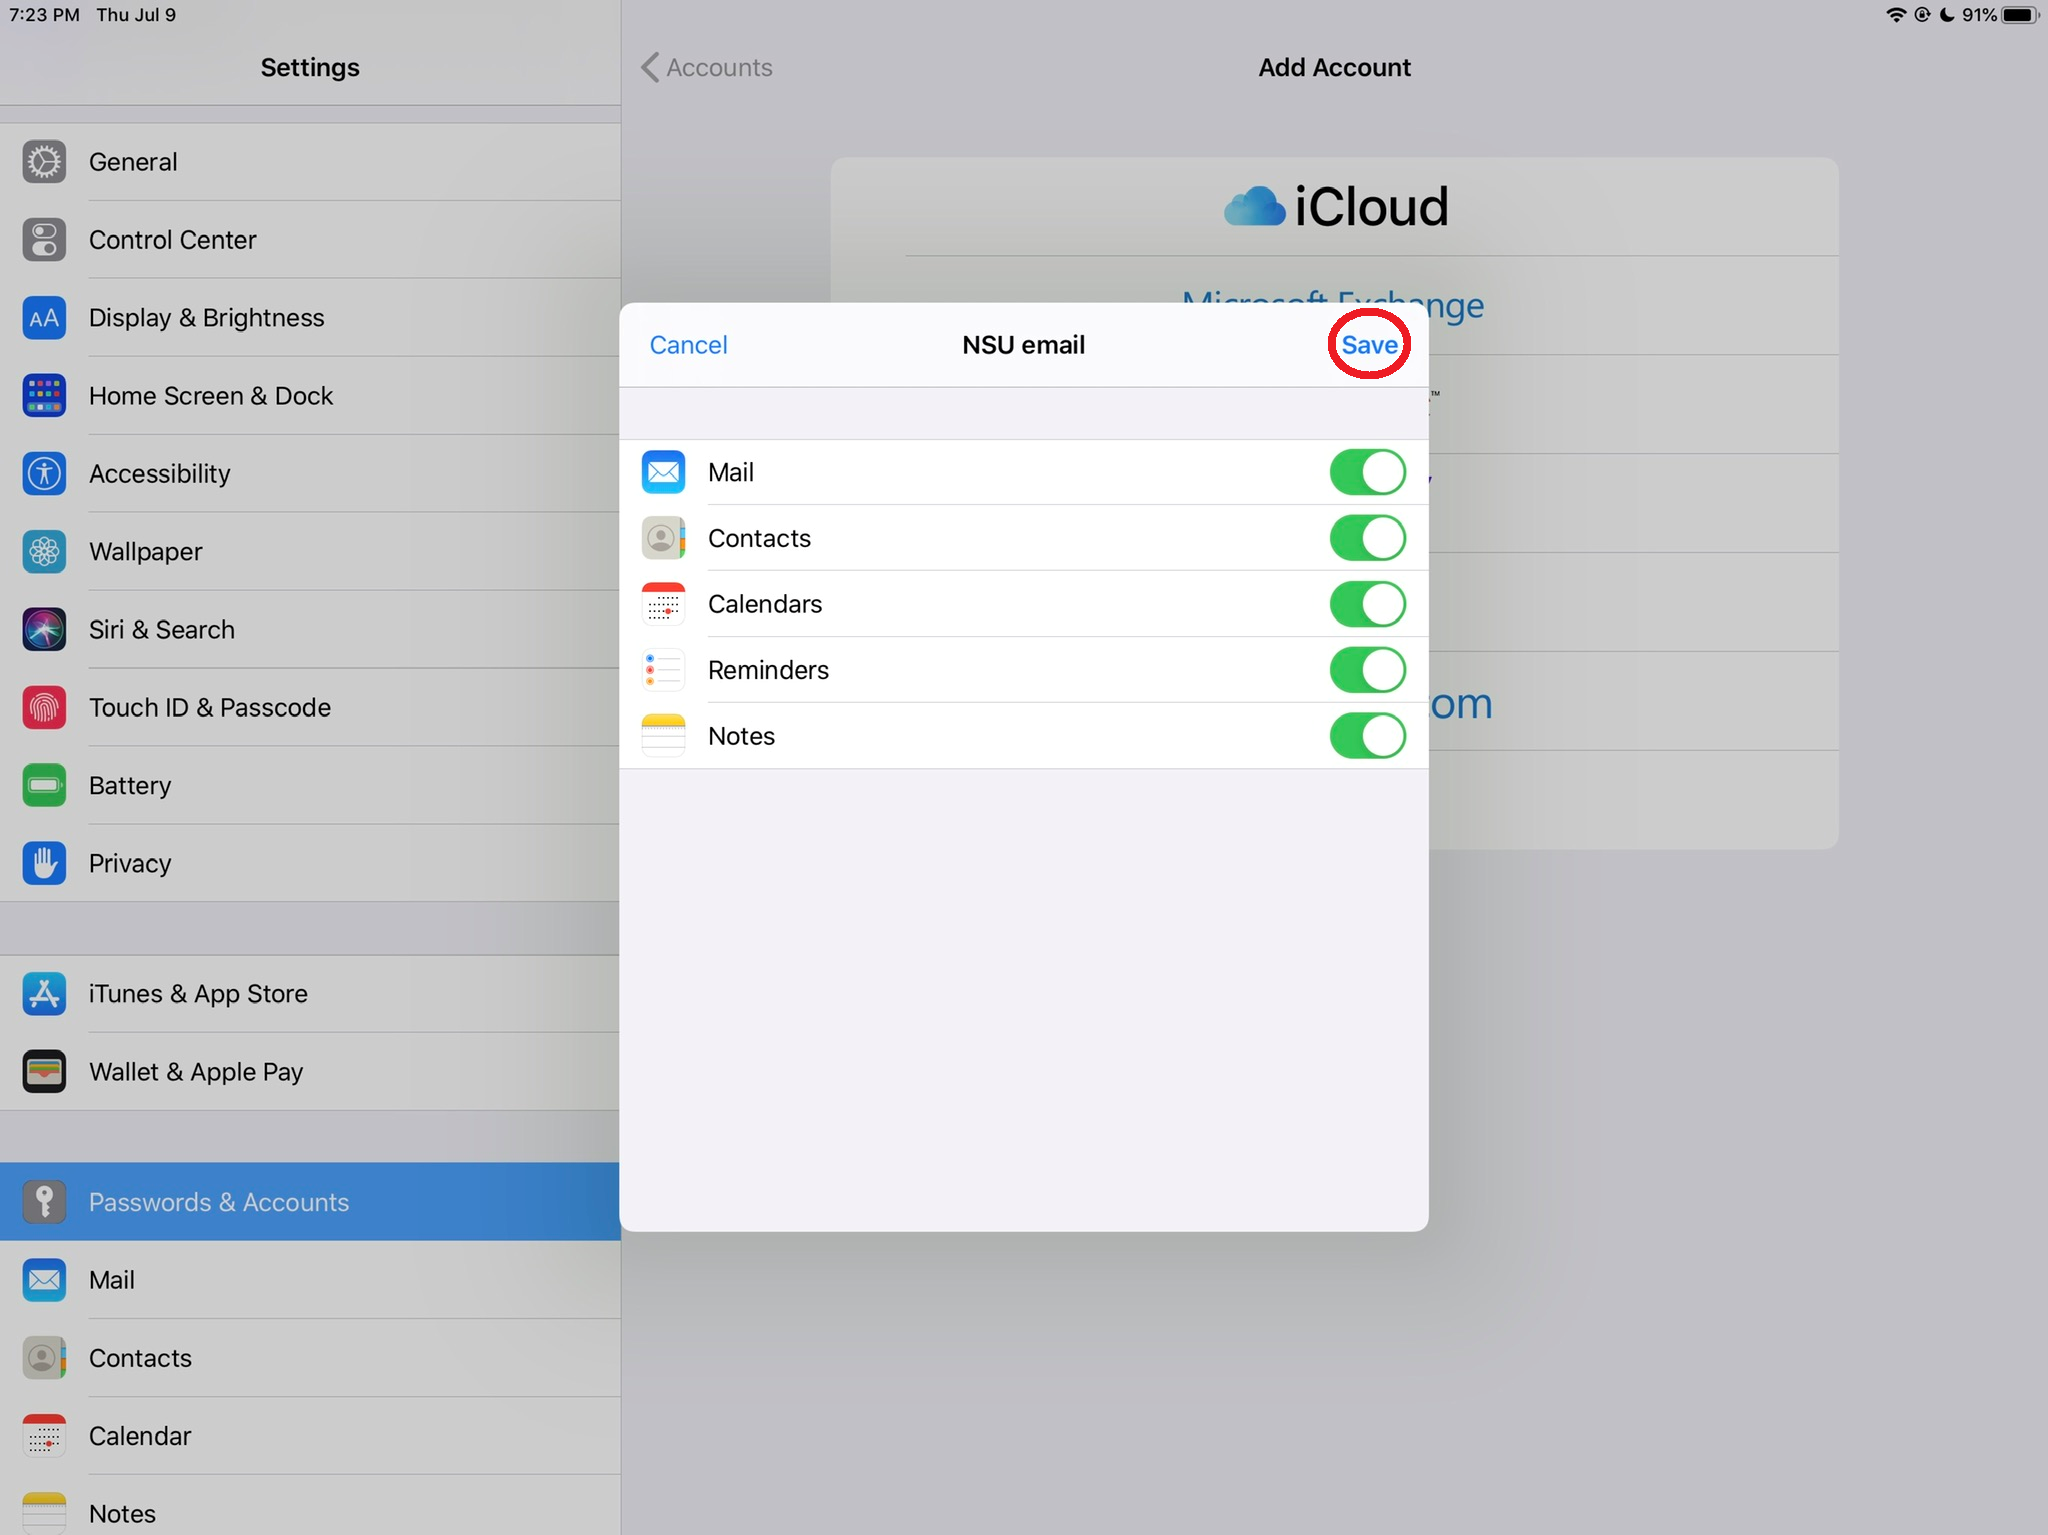Tap the Notes icon in NSU email dialog
Image resolution: width=2048 pixels, height=1535 pixels.
663,736
